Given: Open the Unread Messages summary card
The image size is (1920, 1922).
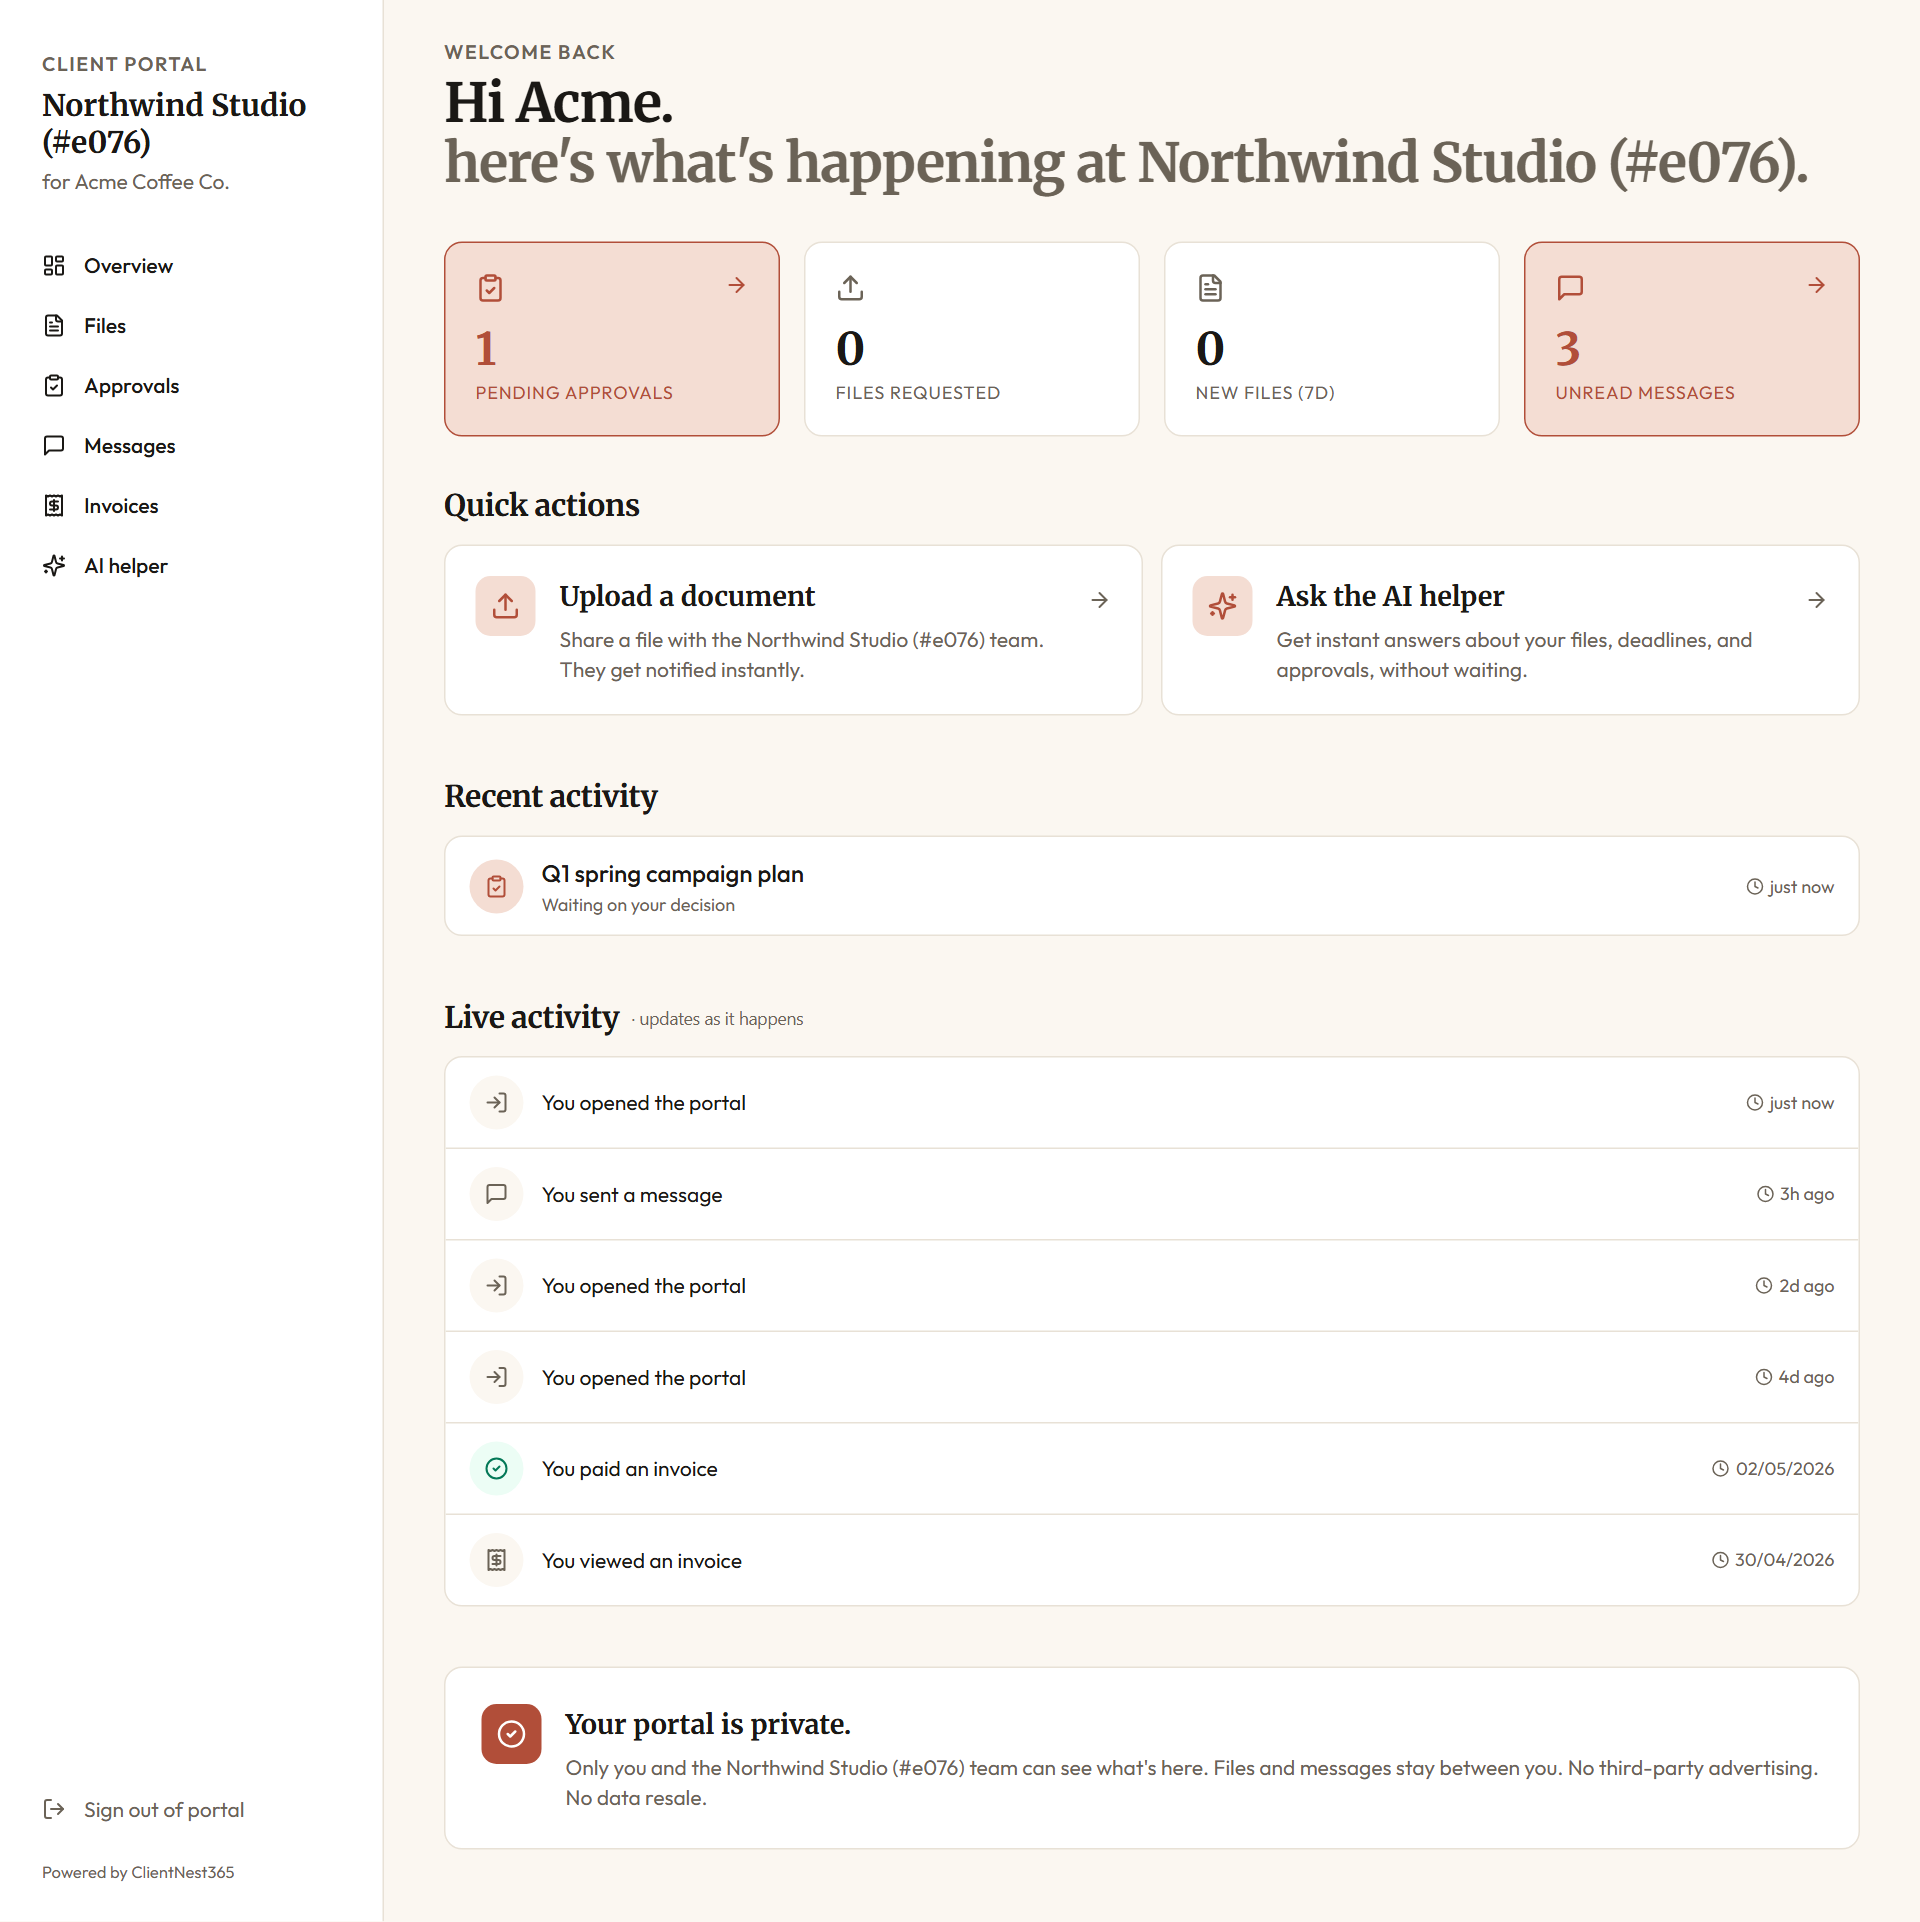Looking at the screenshot, I should (x=1692, y=339).
